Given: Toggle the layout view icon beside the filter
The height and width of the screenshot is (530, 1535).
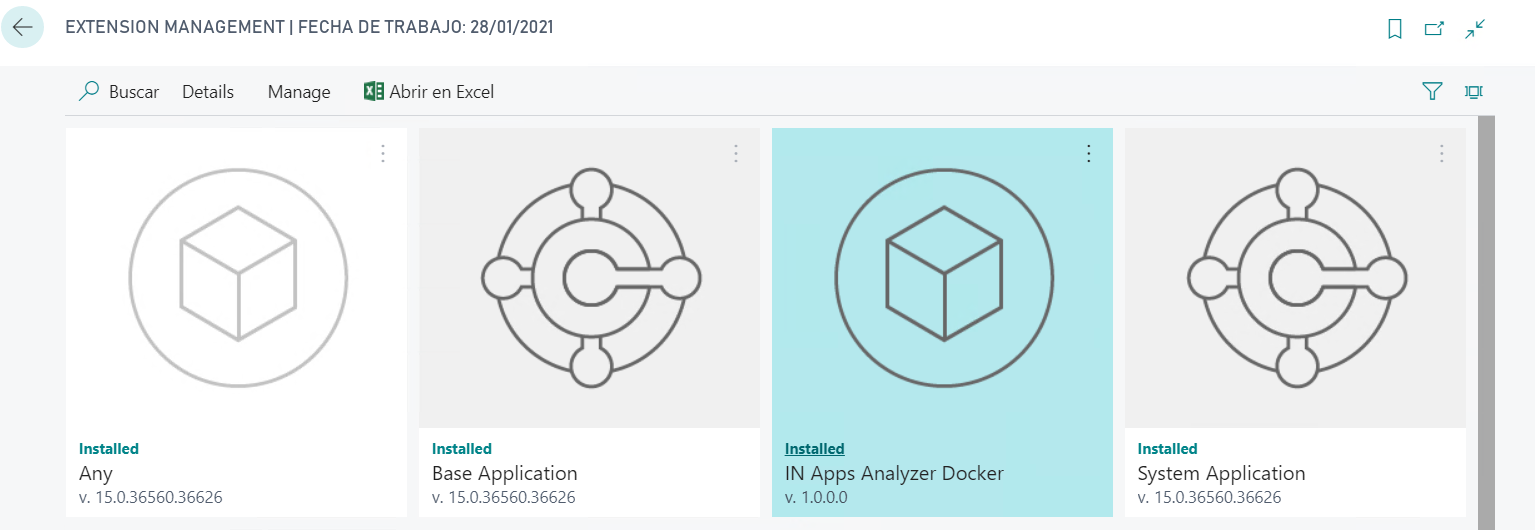Looking at the screenshot, I should [1473, 91].
